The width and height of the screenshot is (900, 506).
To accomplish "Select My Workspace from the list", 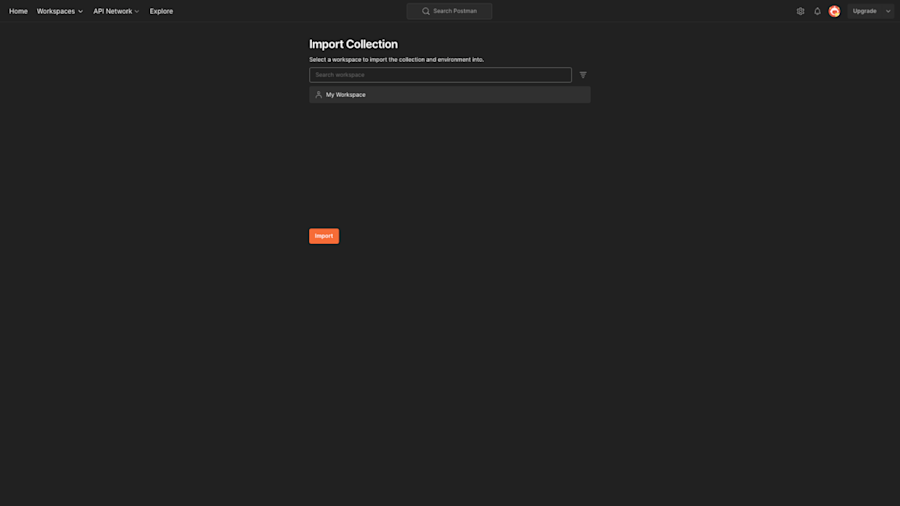I will pyautogui.click(x=449, y=95).
